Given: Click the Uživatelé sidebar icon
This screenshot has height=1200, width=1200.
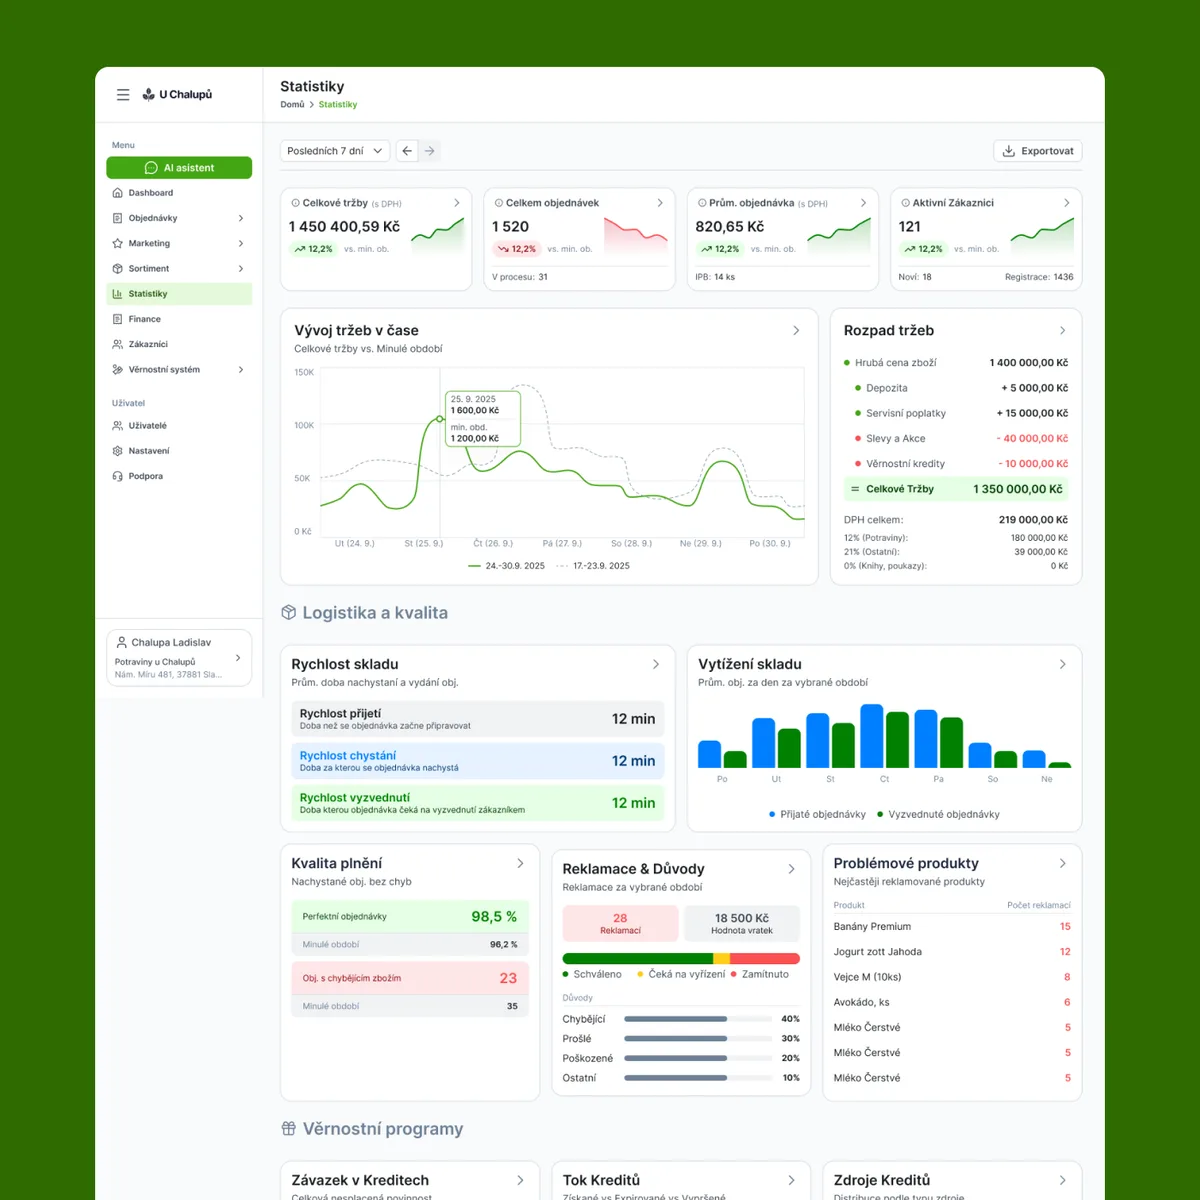Looking at the screenshot, I should [118, 426].
